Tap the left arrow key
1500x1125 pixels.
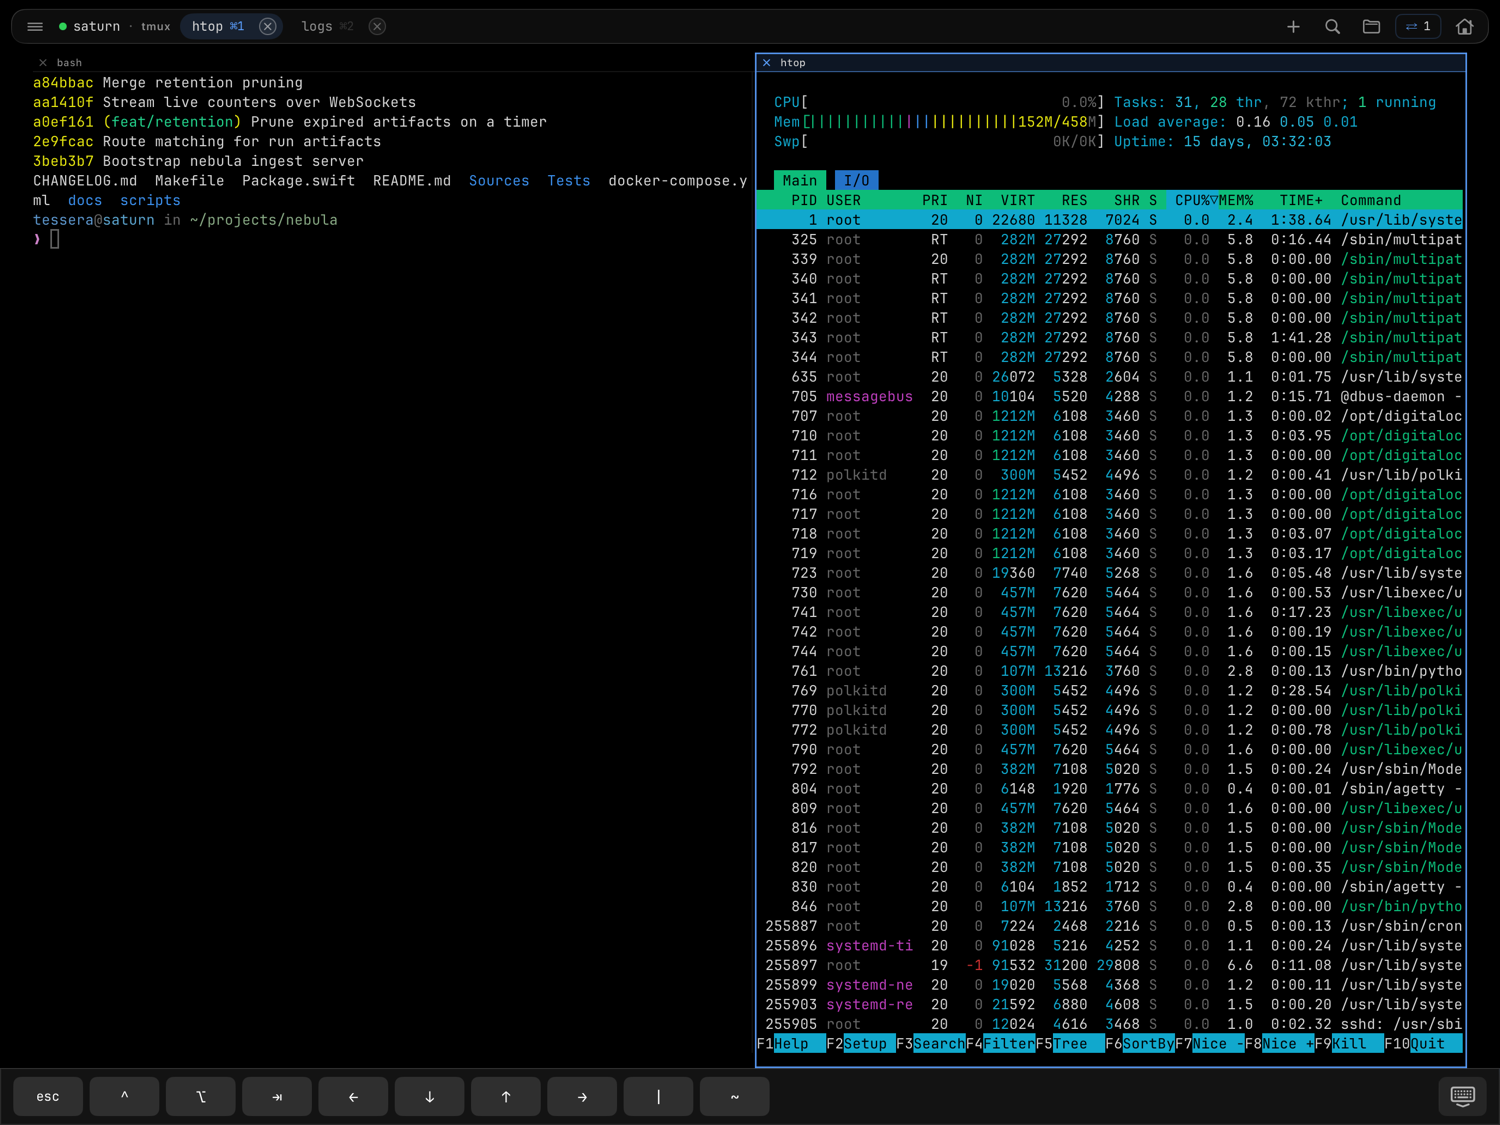[353, 1097]
